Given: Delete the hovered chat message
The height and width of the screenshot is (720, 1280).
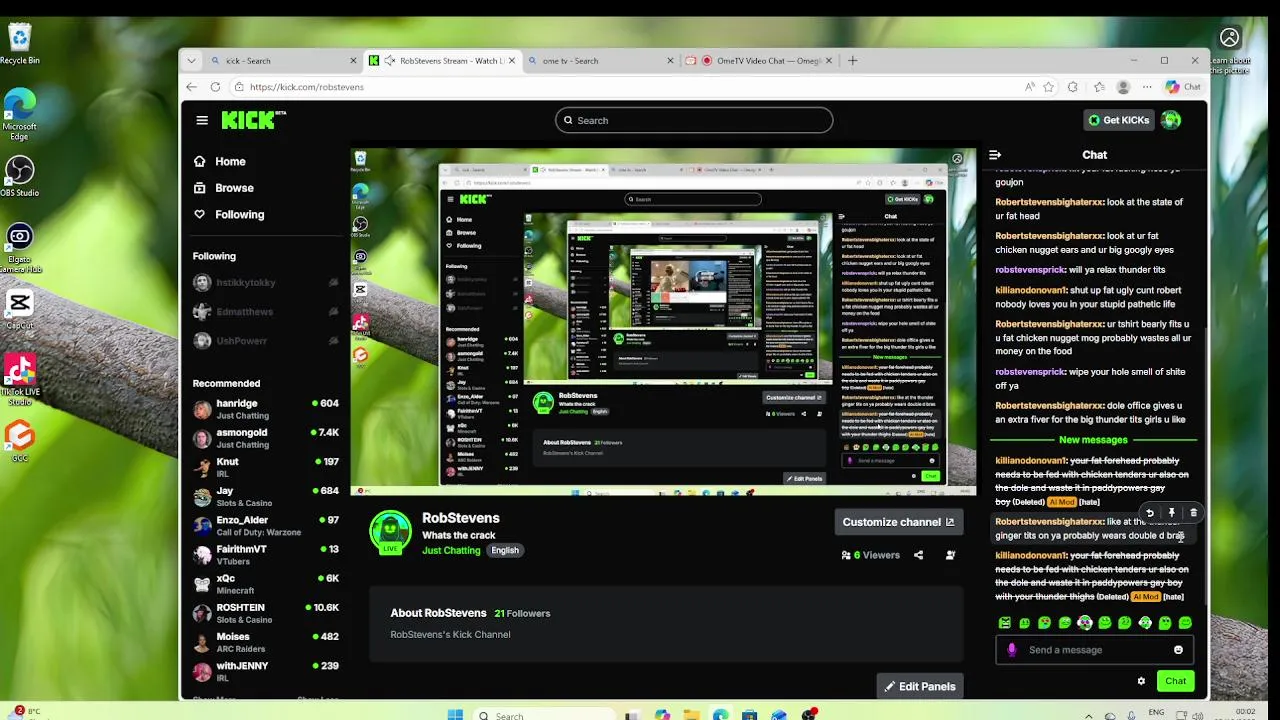Looking at the screenshot, I should [x=1193, y=513].
